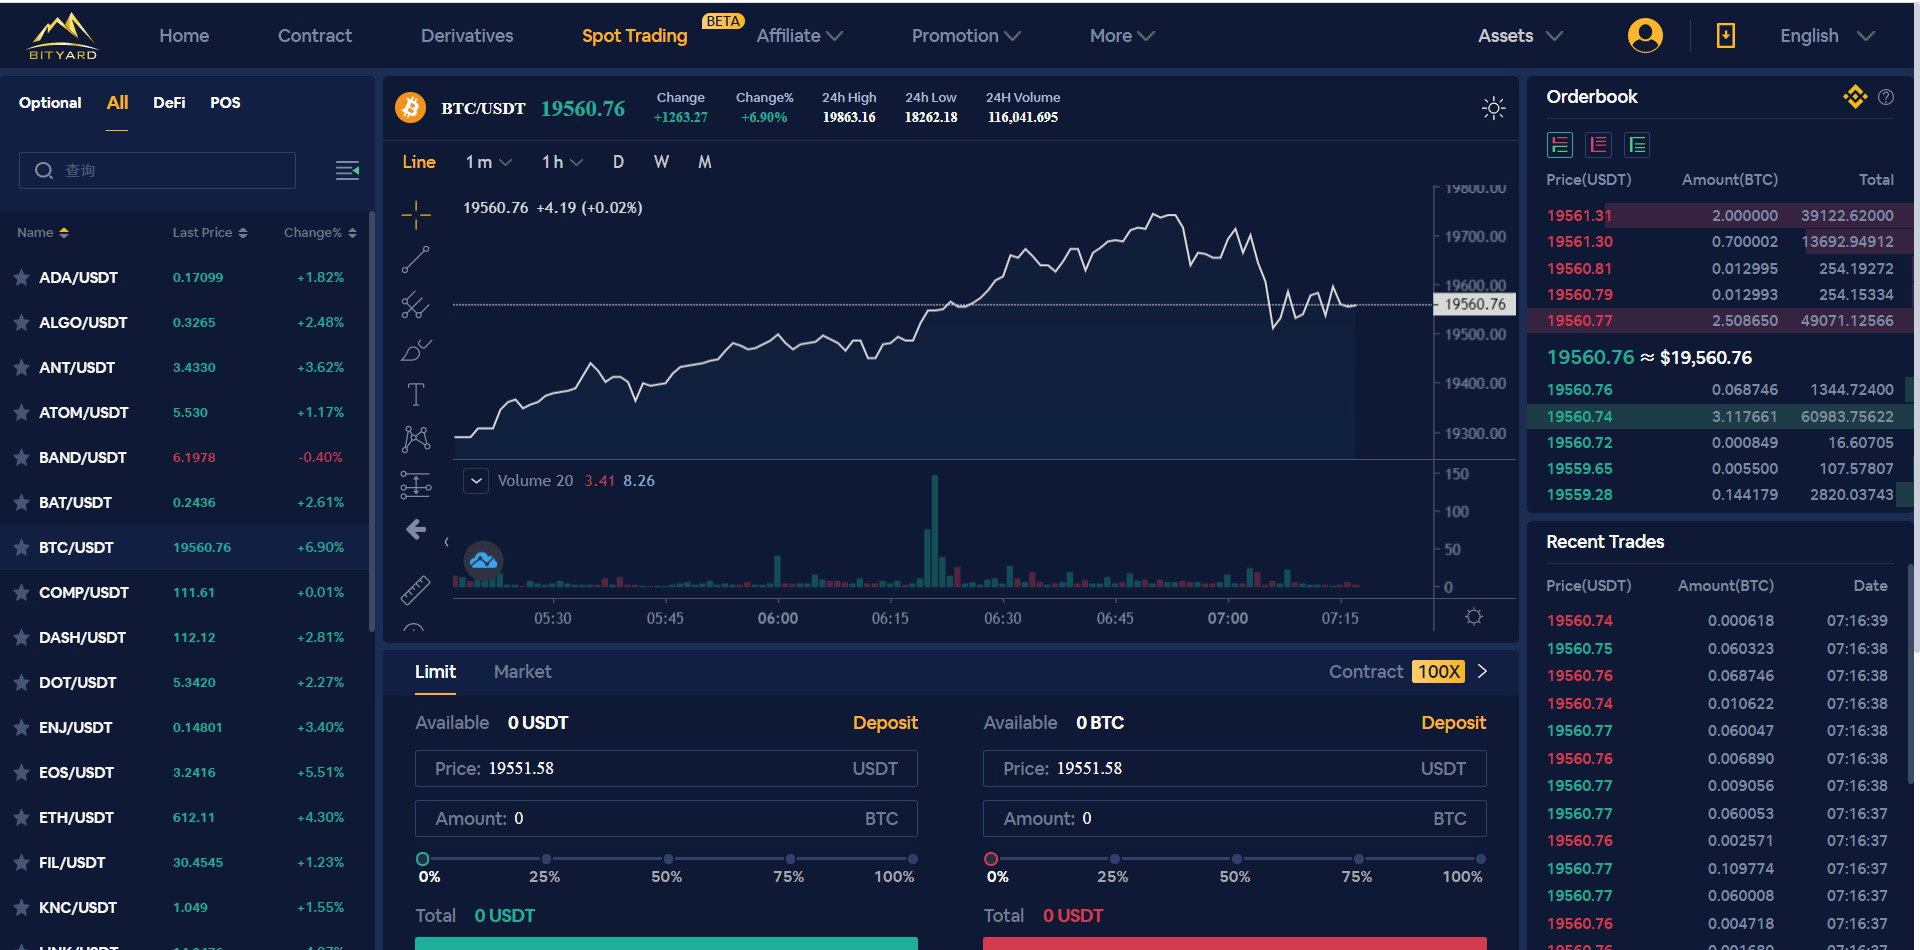Toggle chart light theme sun icon
Screen dimensions: 1920x950
coord(1493,108)
